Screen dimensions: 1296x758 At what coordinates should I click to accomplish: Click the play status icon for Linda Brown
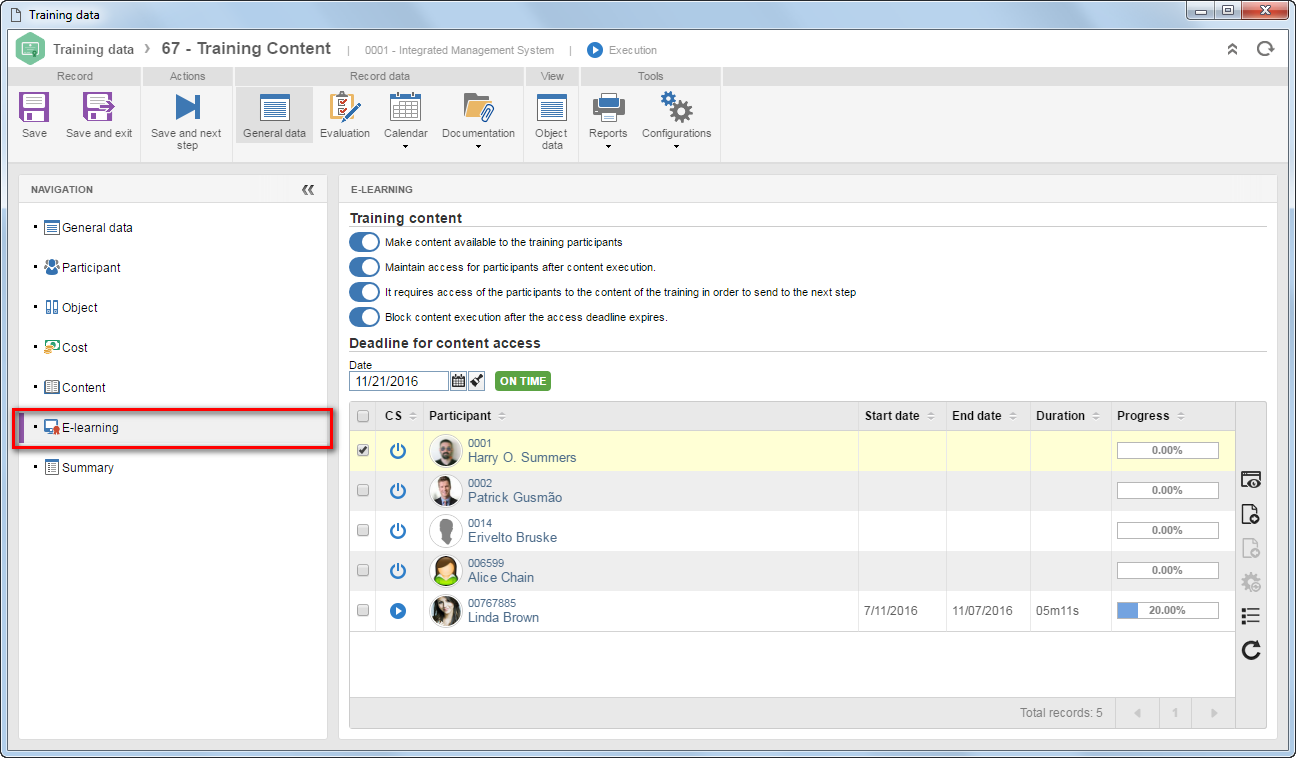398,611
